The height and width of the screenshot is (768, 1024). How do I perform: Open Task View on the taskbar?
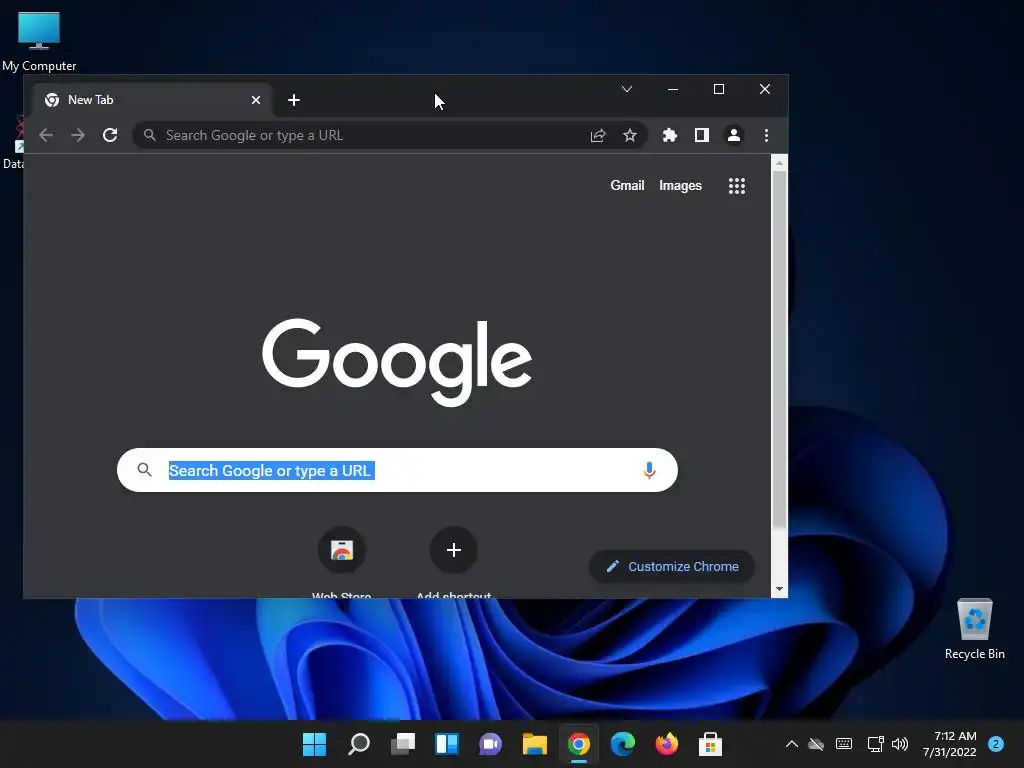(403, 744)
